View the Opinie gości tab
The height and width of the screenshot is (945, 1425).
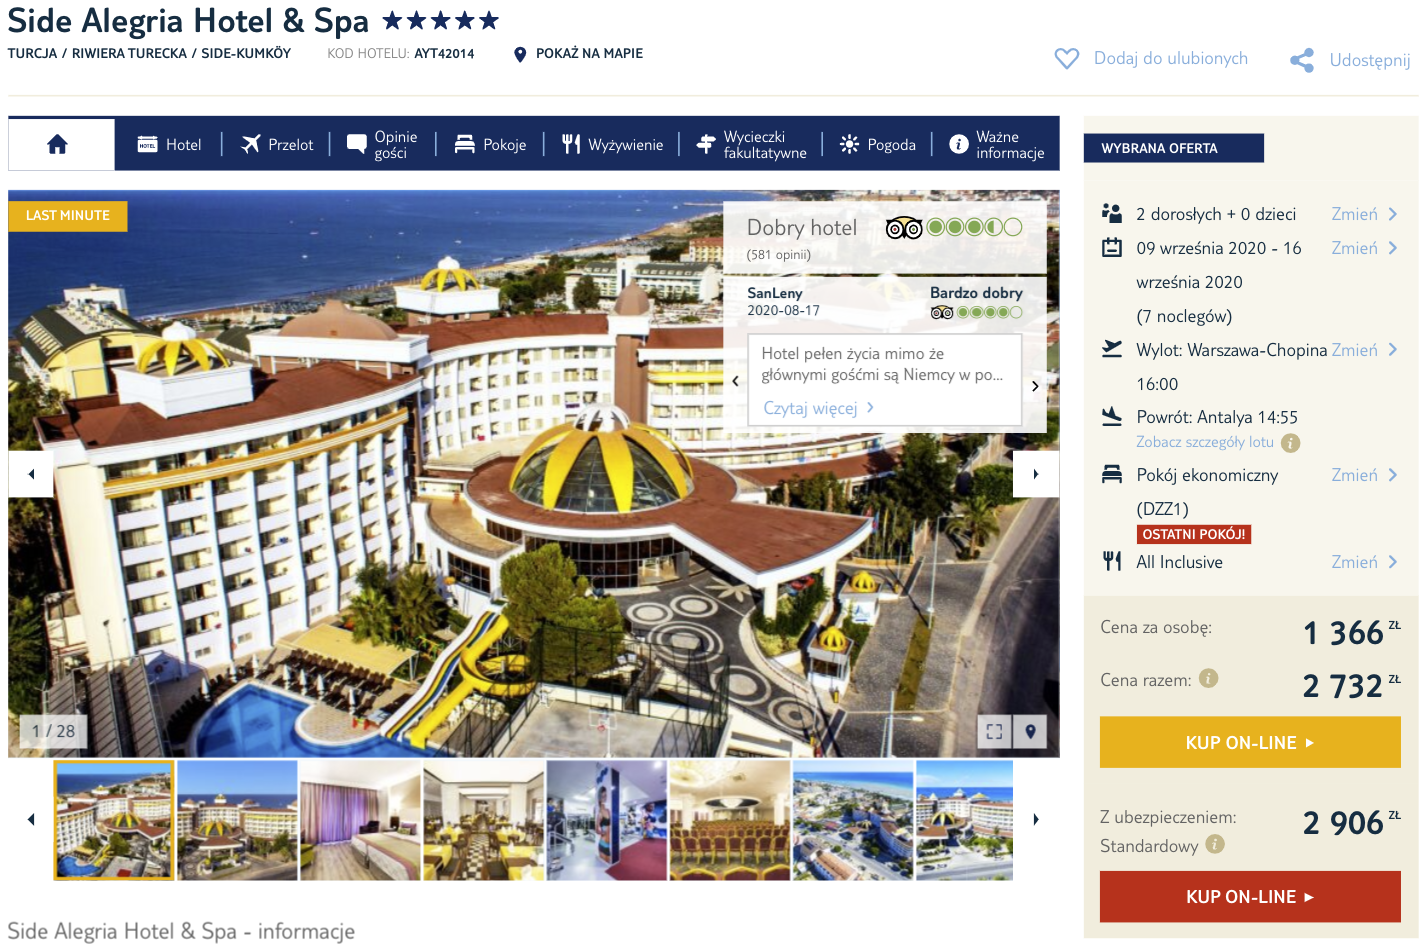coord(382,145)
